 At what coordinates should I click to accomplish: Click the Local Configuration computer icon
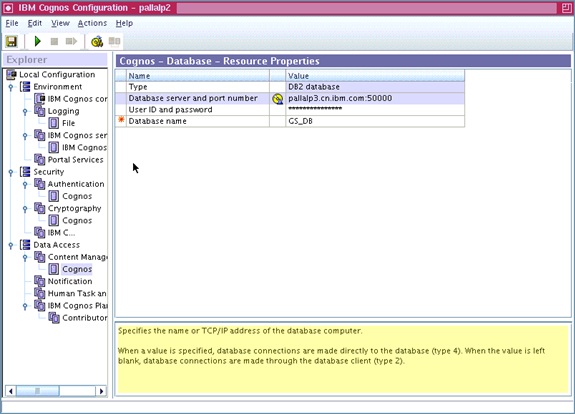tap(11, 74)
